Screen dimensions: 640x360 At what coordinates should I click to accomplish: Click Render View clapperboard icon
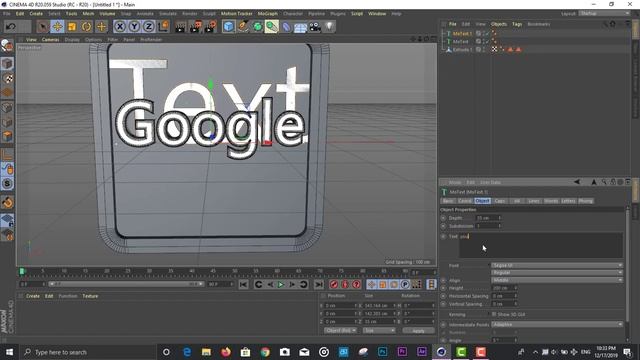tap(180, 27)
